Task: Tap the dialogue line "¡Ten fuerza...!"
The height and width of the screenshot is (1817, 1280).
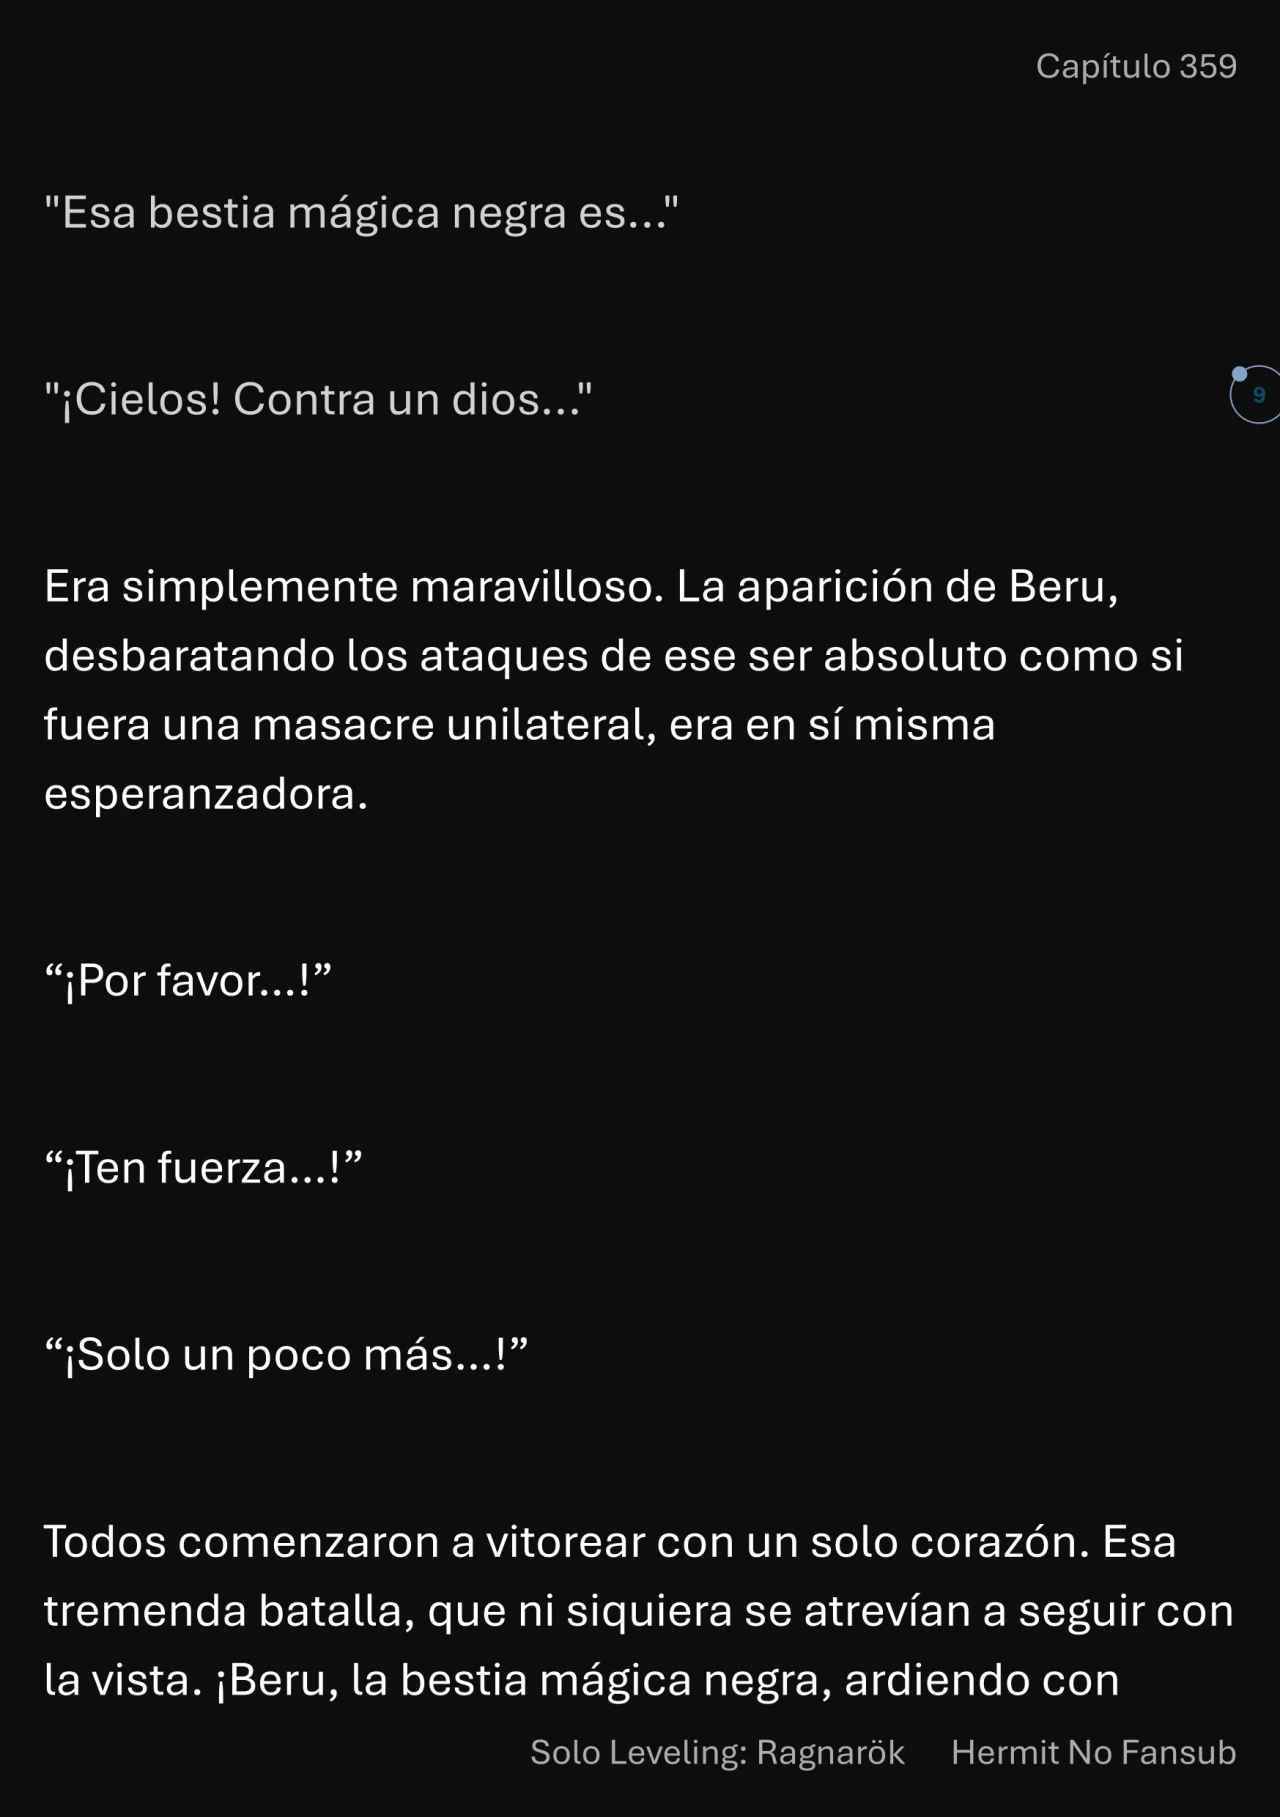Action: point(202,1167)
